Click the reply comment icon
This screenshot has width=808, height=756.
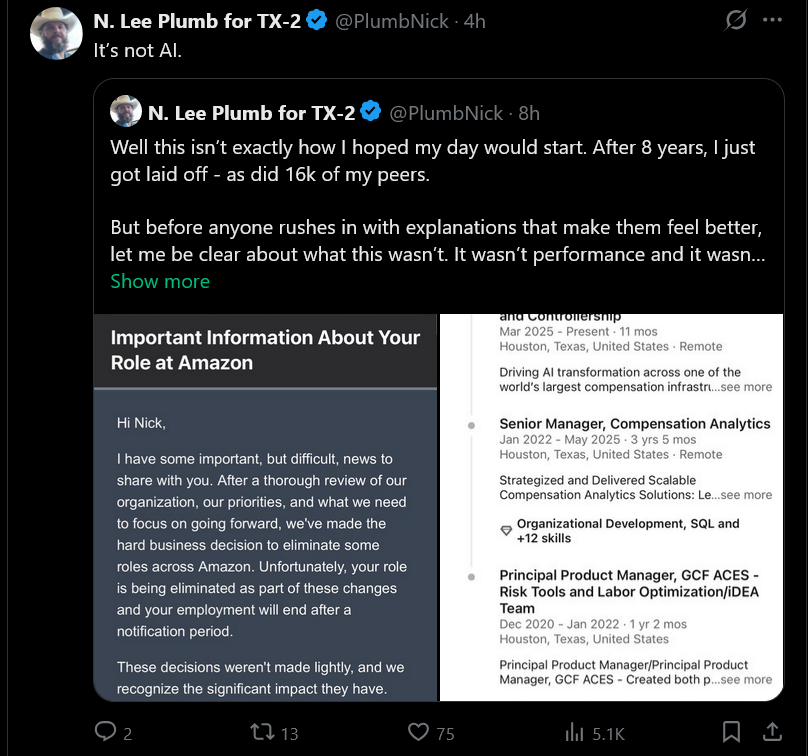point(106,732)
